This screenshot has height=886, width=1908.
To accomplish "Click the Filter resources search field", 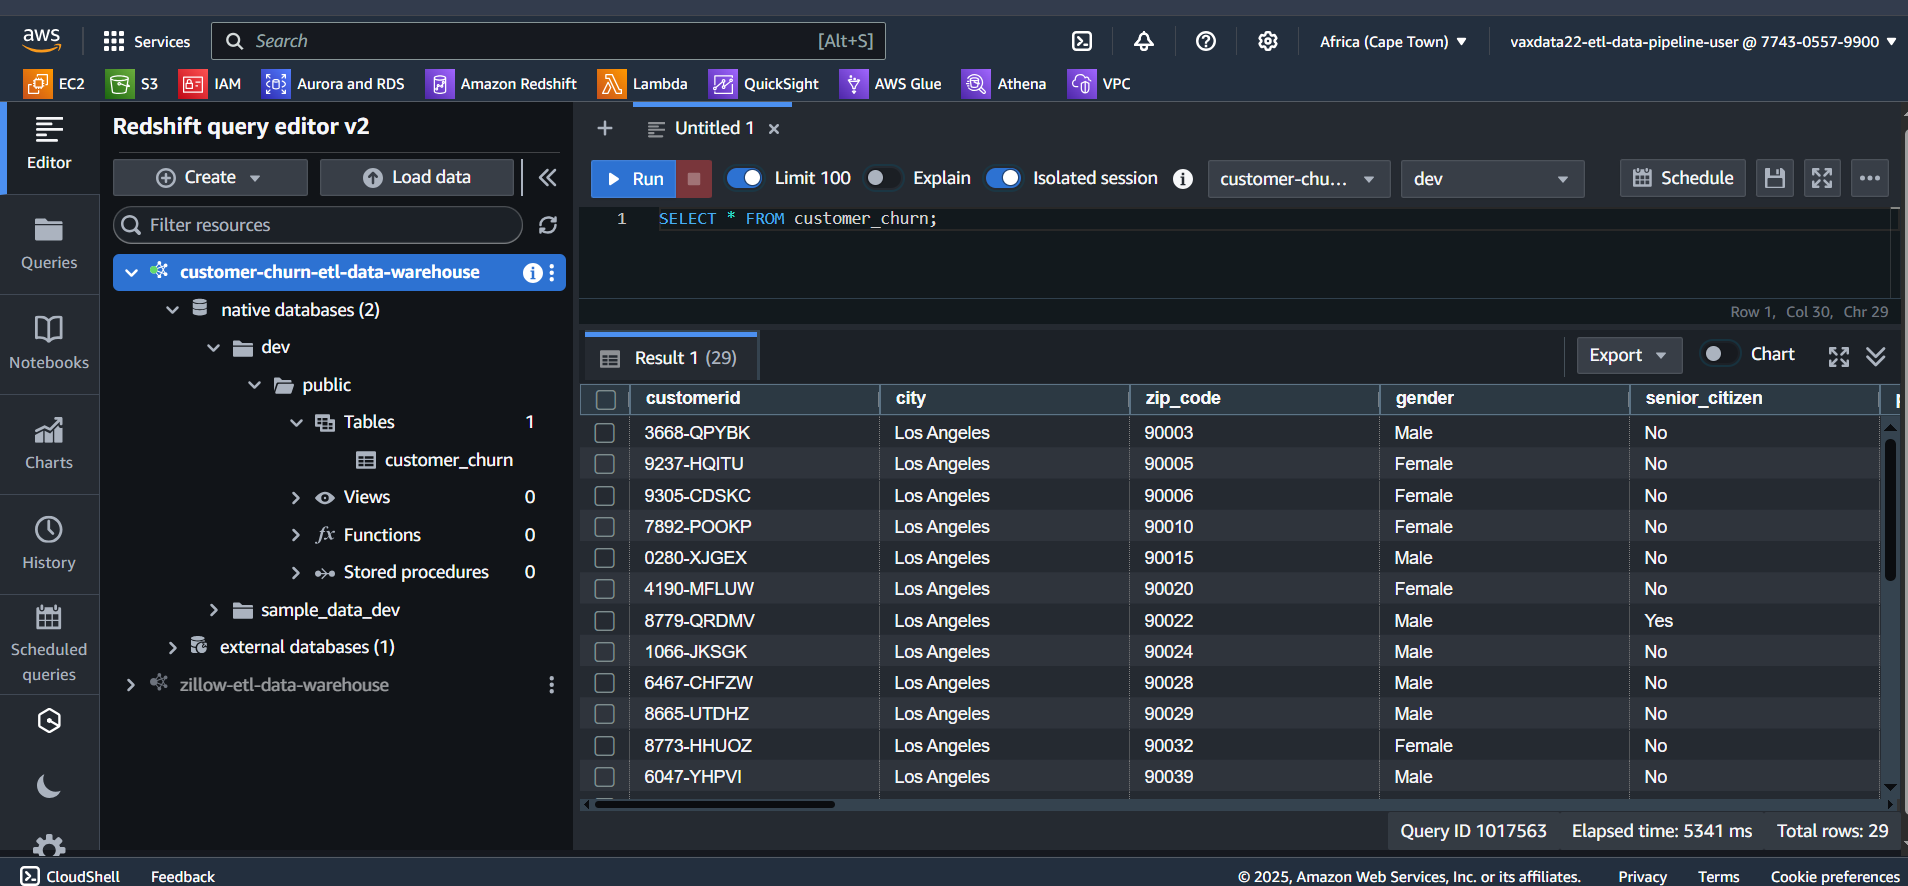I will (x=318, y=225).
